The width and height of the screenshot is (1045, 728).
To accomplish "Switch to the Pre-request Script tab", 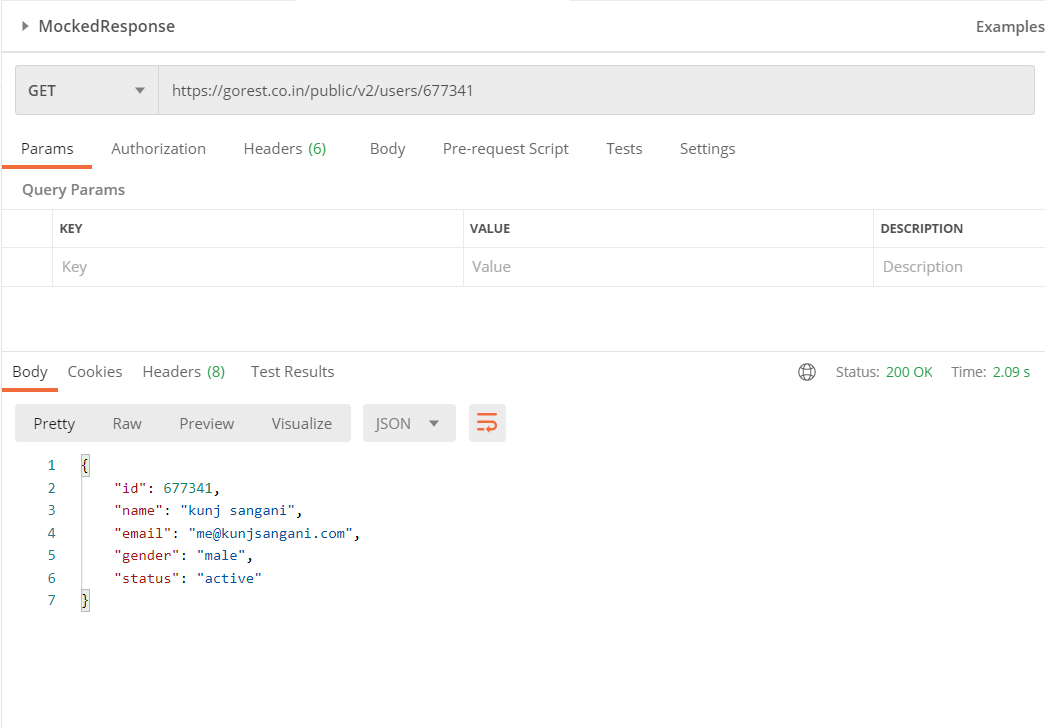I will pyautogui.click(x=505, y=148).
